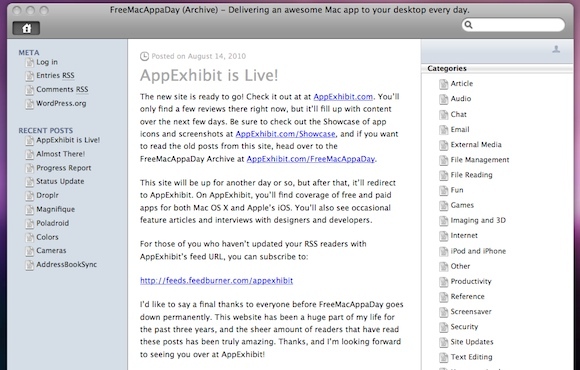
Task: Select the File Reading category
Action: (x=471, y=175)
